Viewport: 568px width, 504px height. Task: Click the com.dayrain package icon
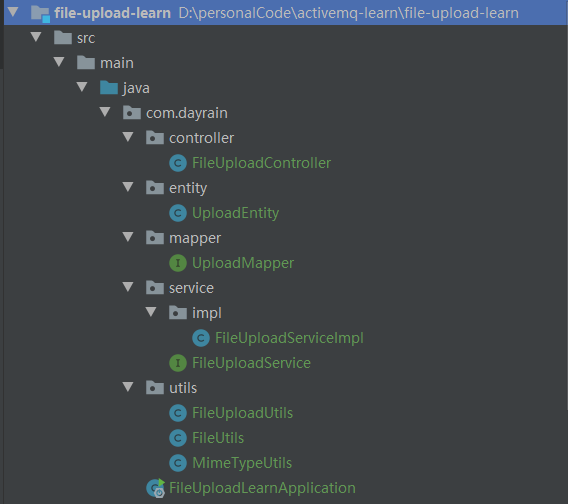[x=132, y=113]
